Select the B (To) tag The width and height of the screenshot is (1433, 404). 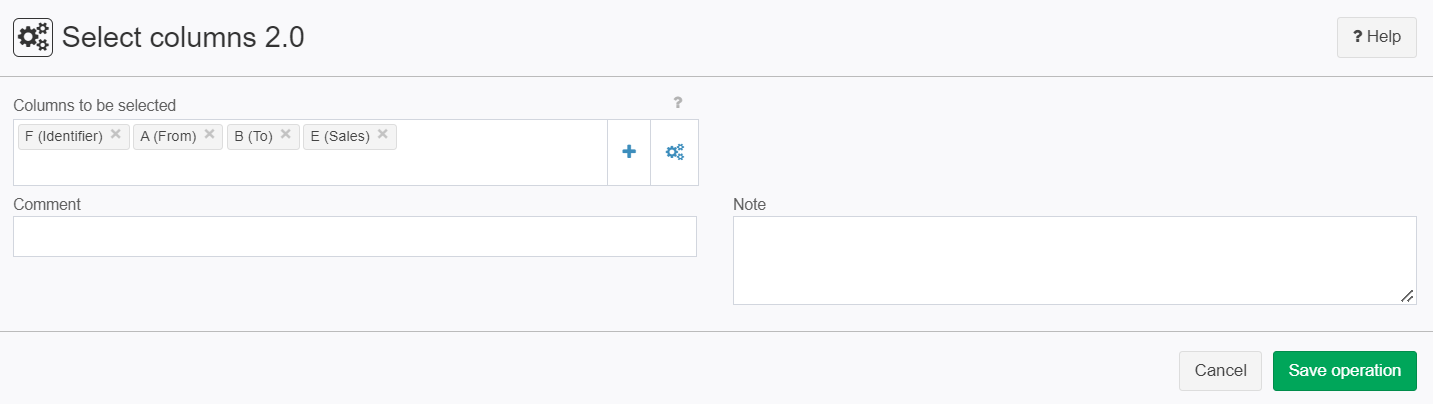coord(253,136)
